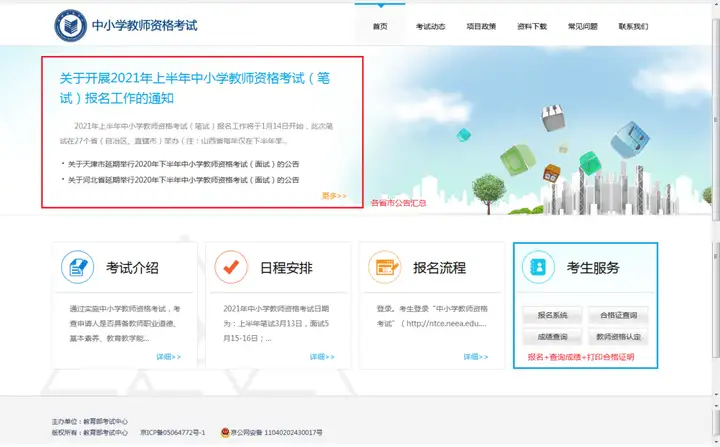
Task: Click 京公网安备 11040202430017号 text
Action: (276, 433)
